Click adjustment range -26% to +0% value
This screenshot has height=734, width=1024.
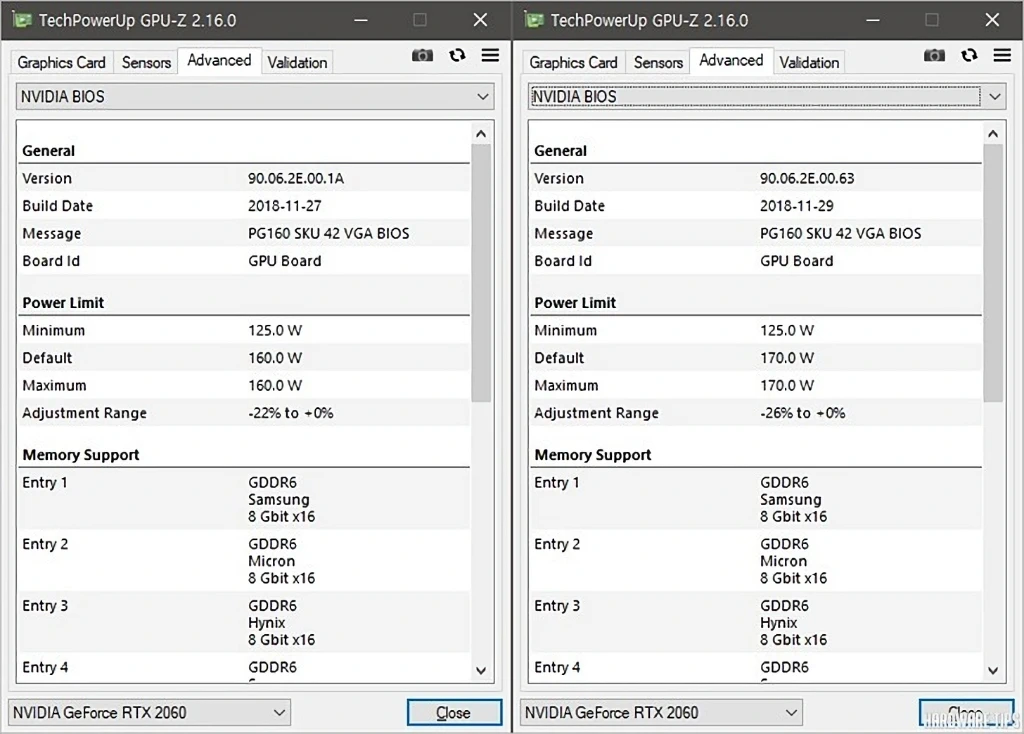coord(803,413)
